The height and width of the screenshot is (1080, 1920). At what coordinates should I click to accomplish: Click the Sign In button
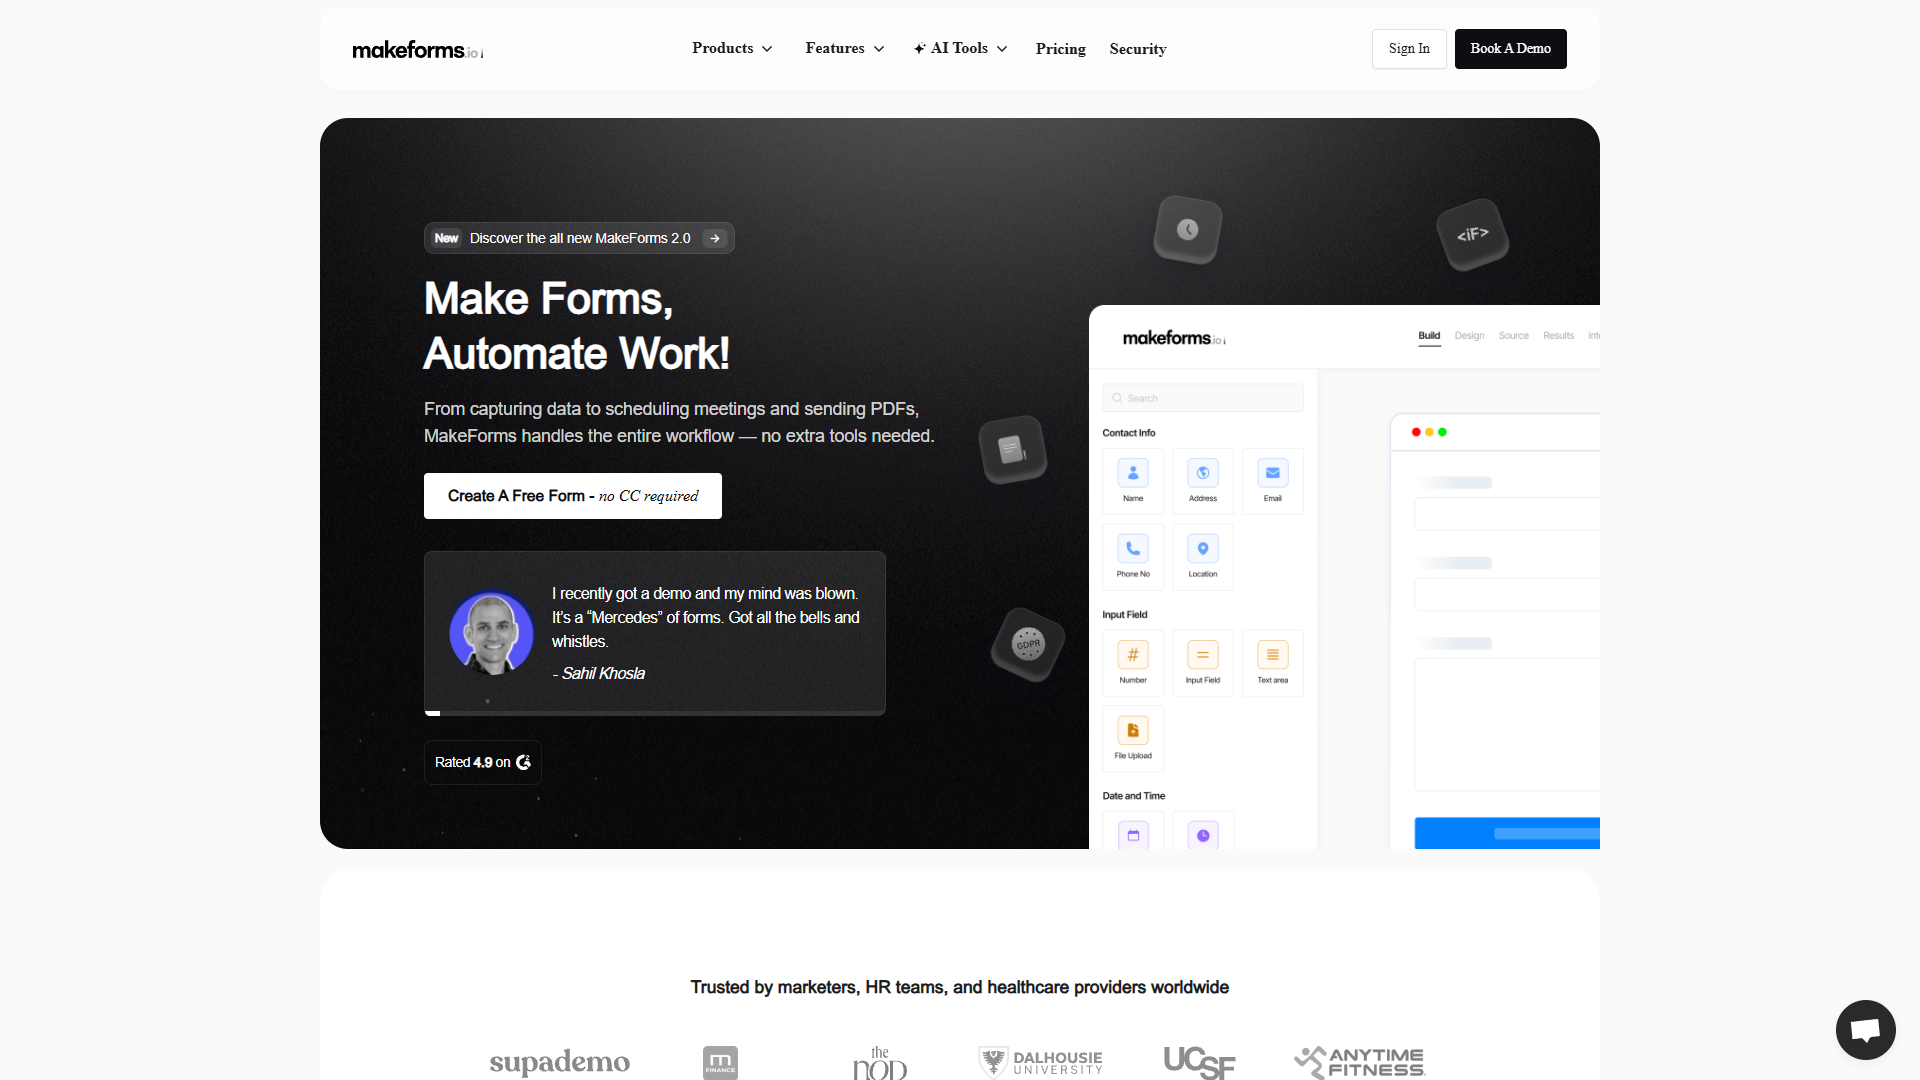(1409, 49)
